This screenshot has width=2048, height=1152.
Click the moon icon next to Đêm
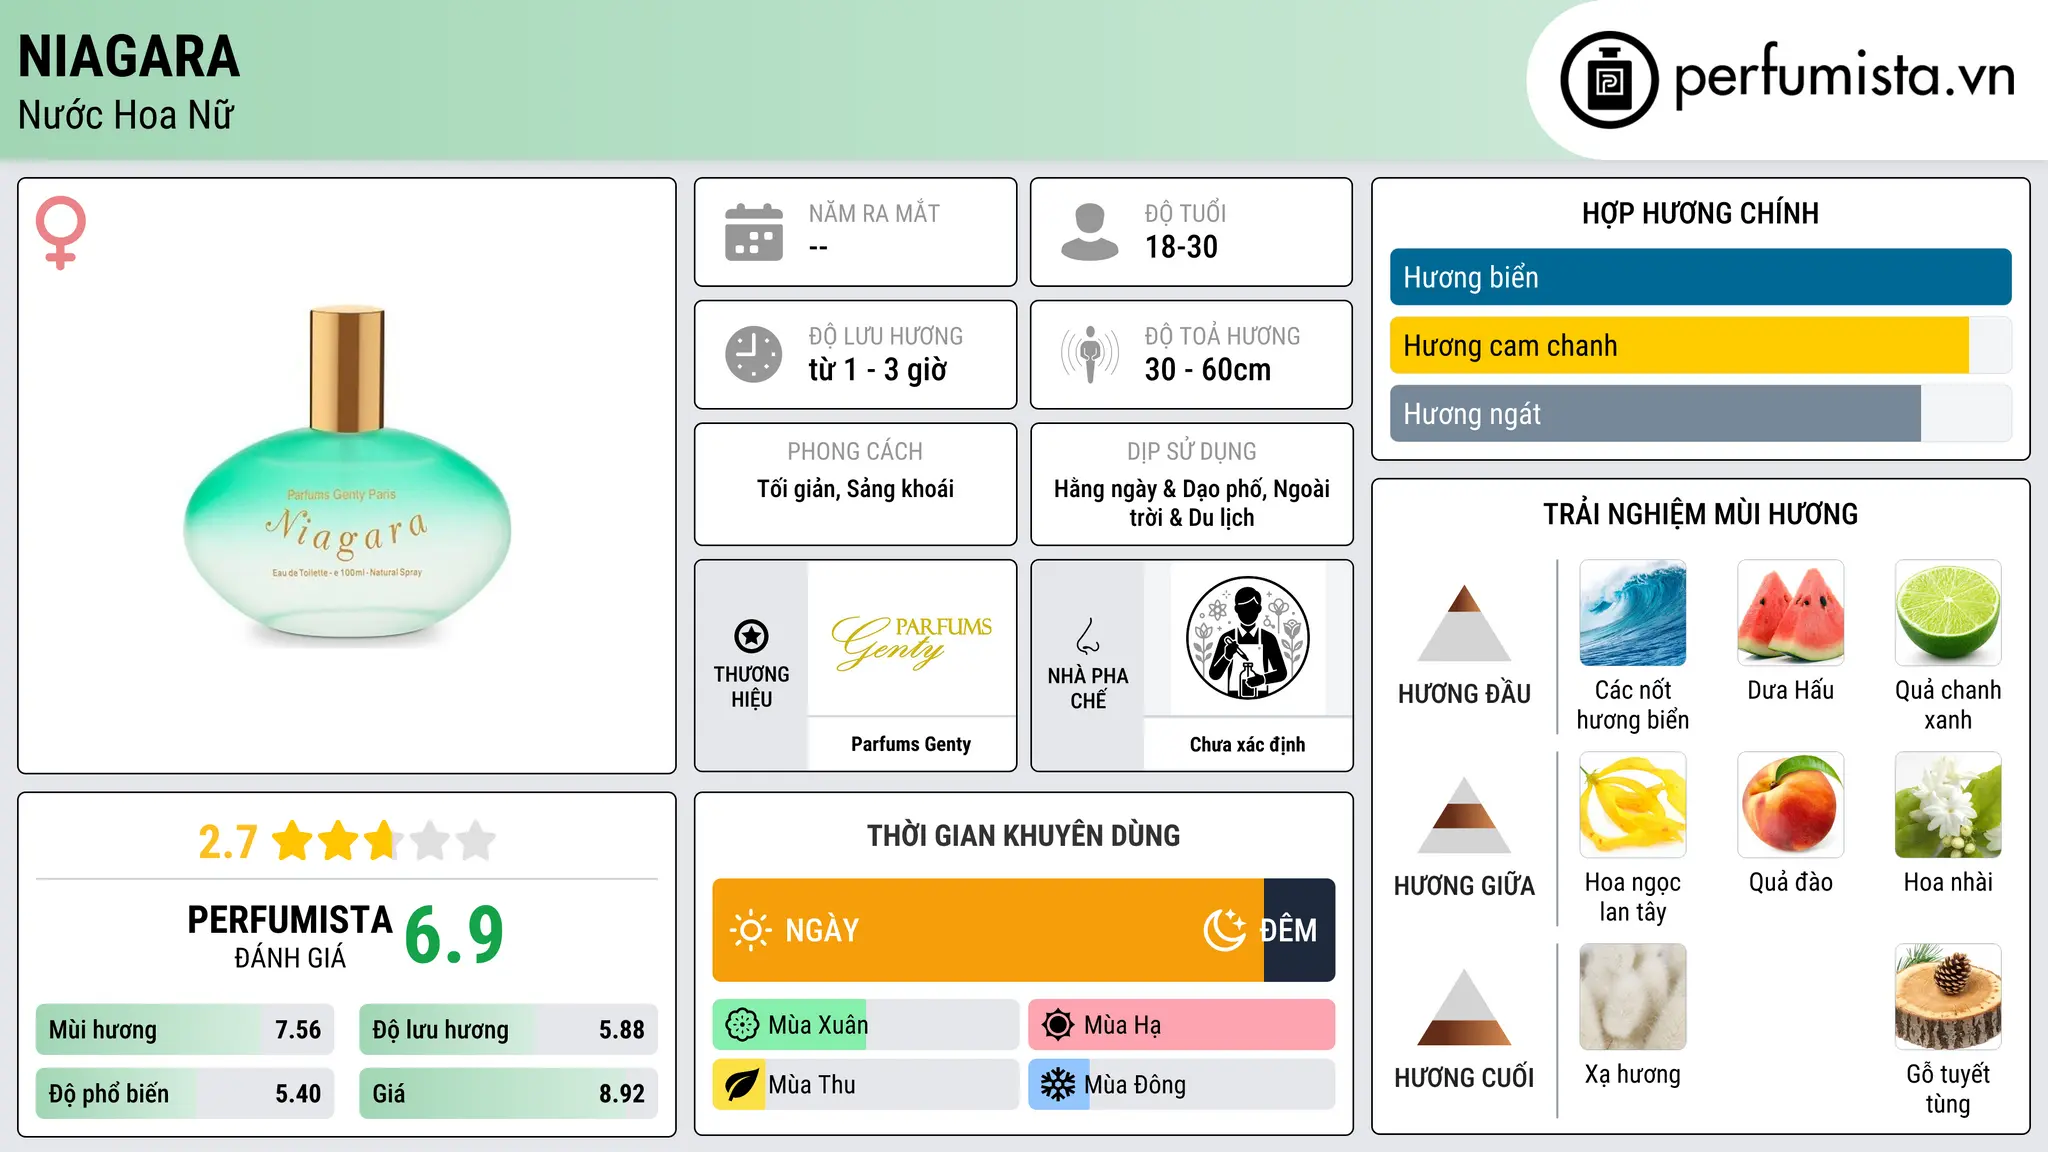tap(1225, 930)
